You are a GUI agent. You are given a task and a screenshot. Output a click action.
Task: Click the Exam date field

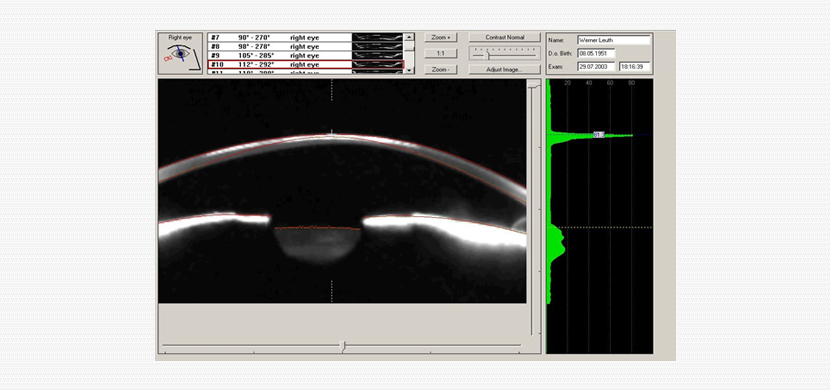596,67
